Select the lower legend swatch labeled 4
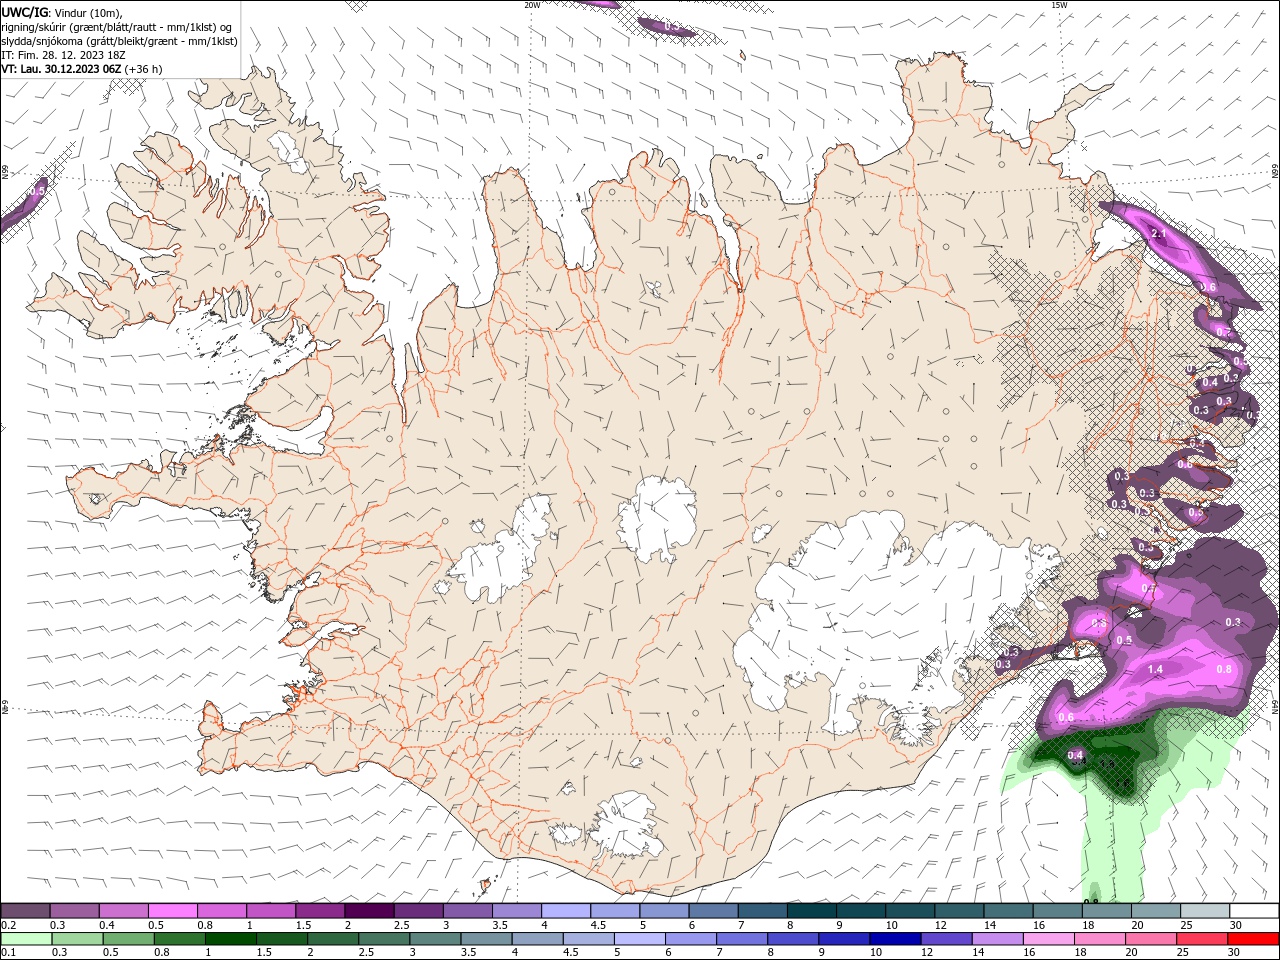The width and height of the screenshot is (1280, 960). pyautogui.click(x=536, y=939)
